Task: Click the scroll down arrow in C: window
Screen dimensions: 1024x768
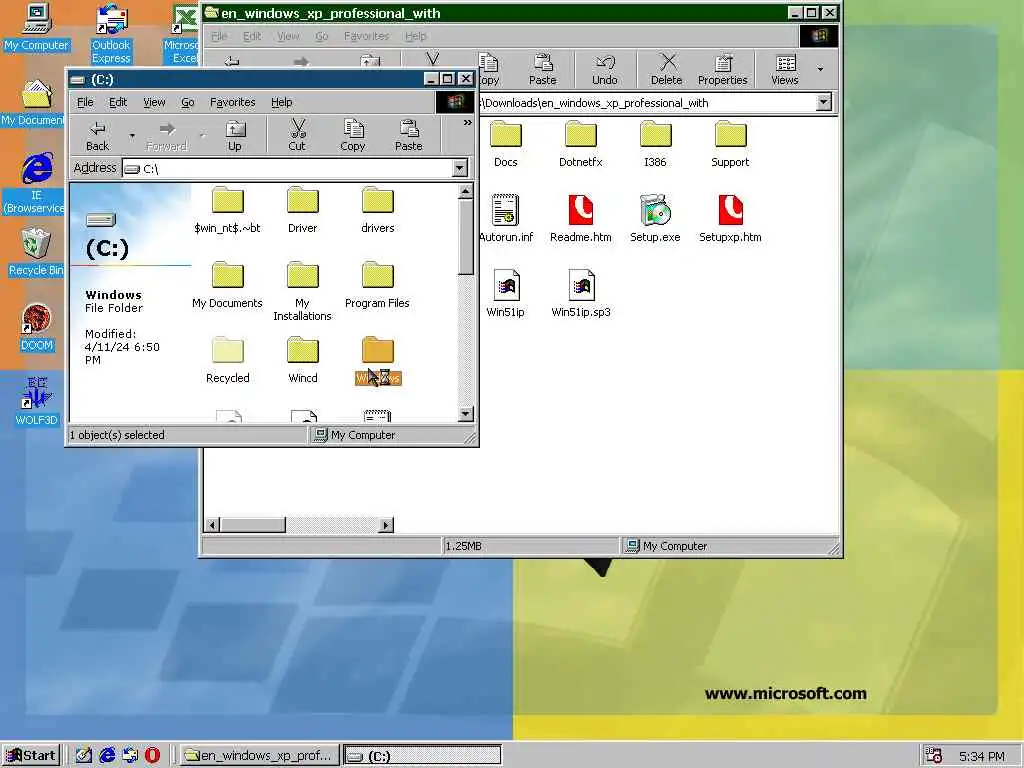Action: point(466,414)
